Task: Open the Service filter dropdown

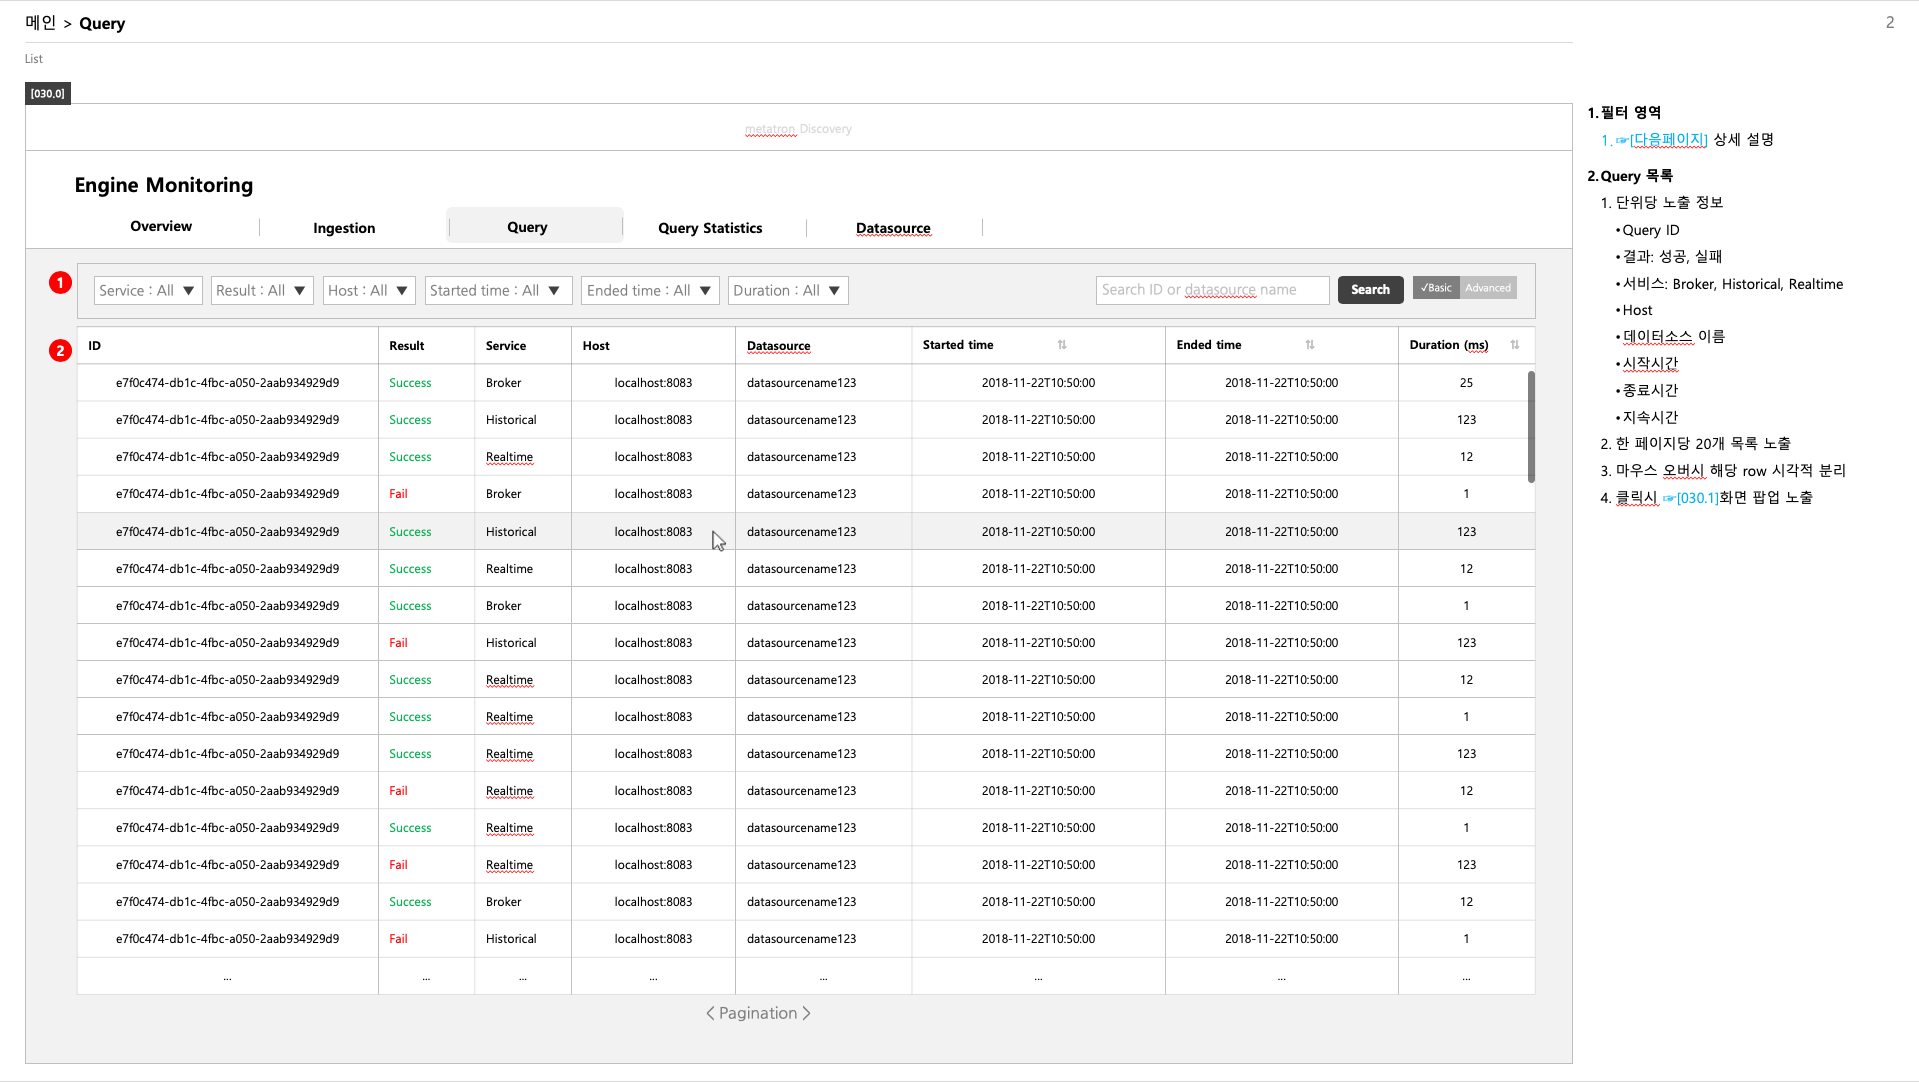Action: tap(149, 291)
